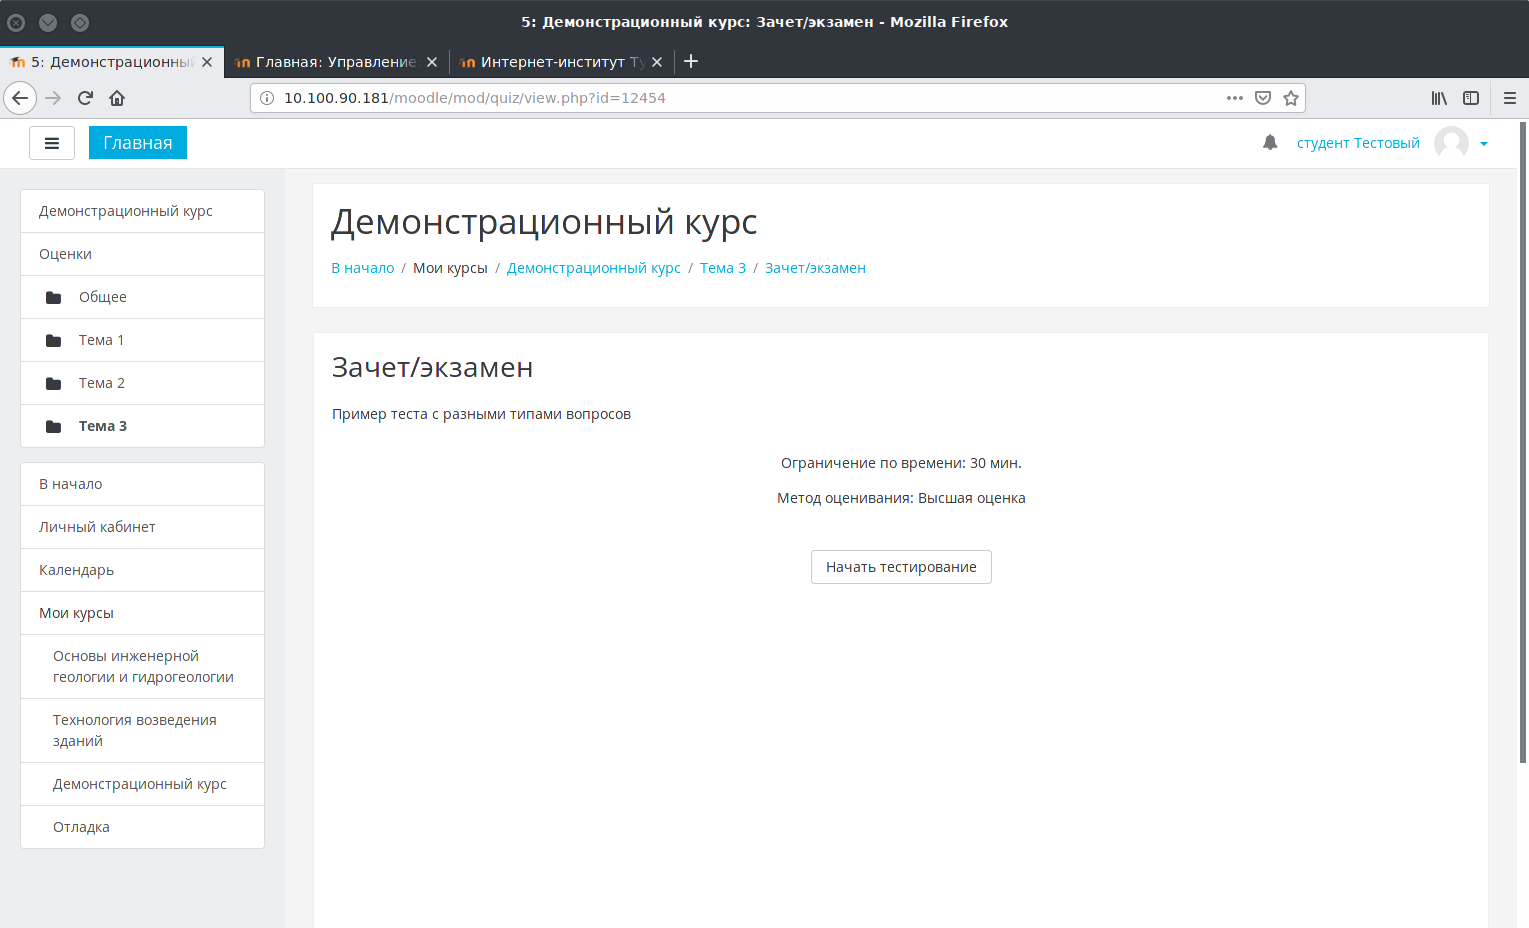
Task: Click text Пример теста с разными типами вопросов
Action: click(x=481, y=414)
